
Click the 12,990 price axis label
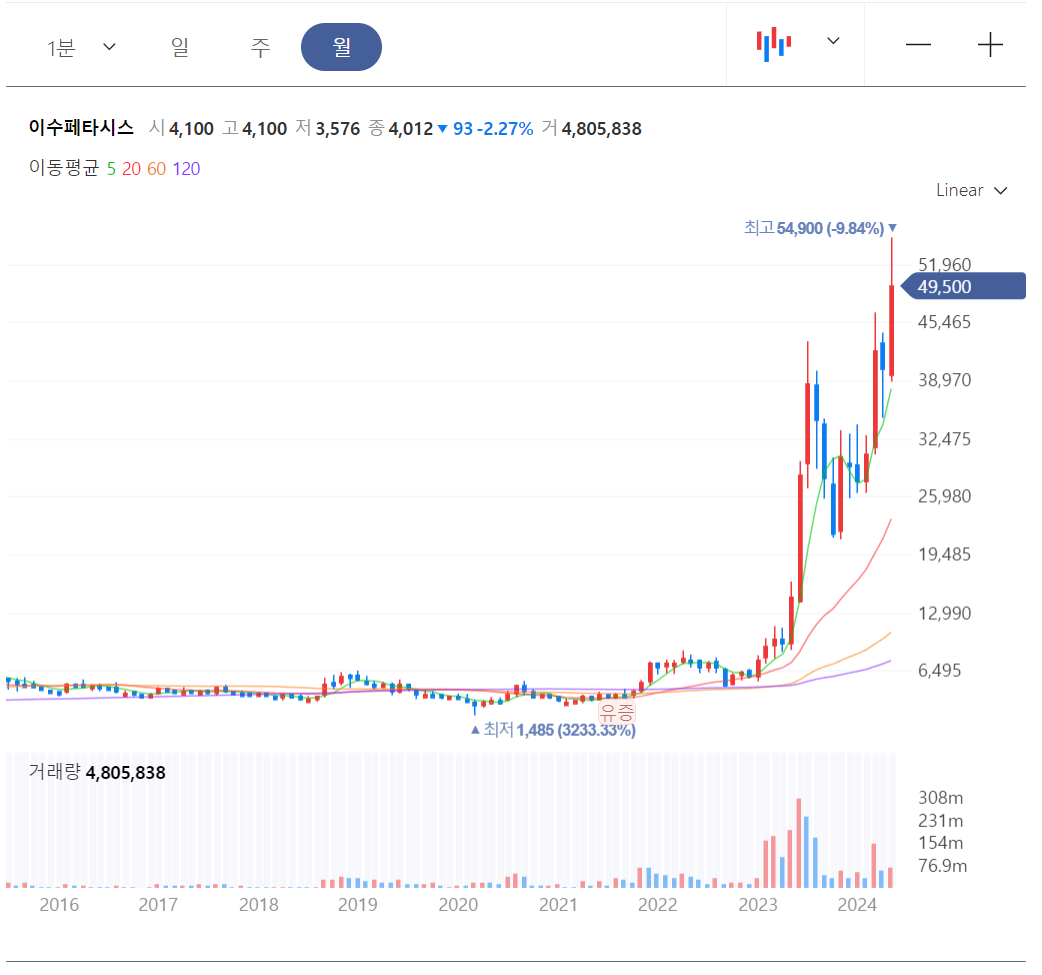944,613
